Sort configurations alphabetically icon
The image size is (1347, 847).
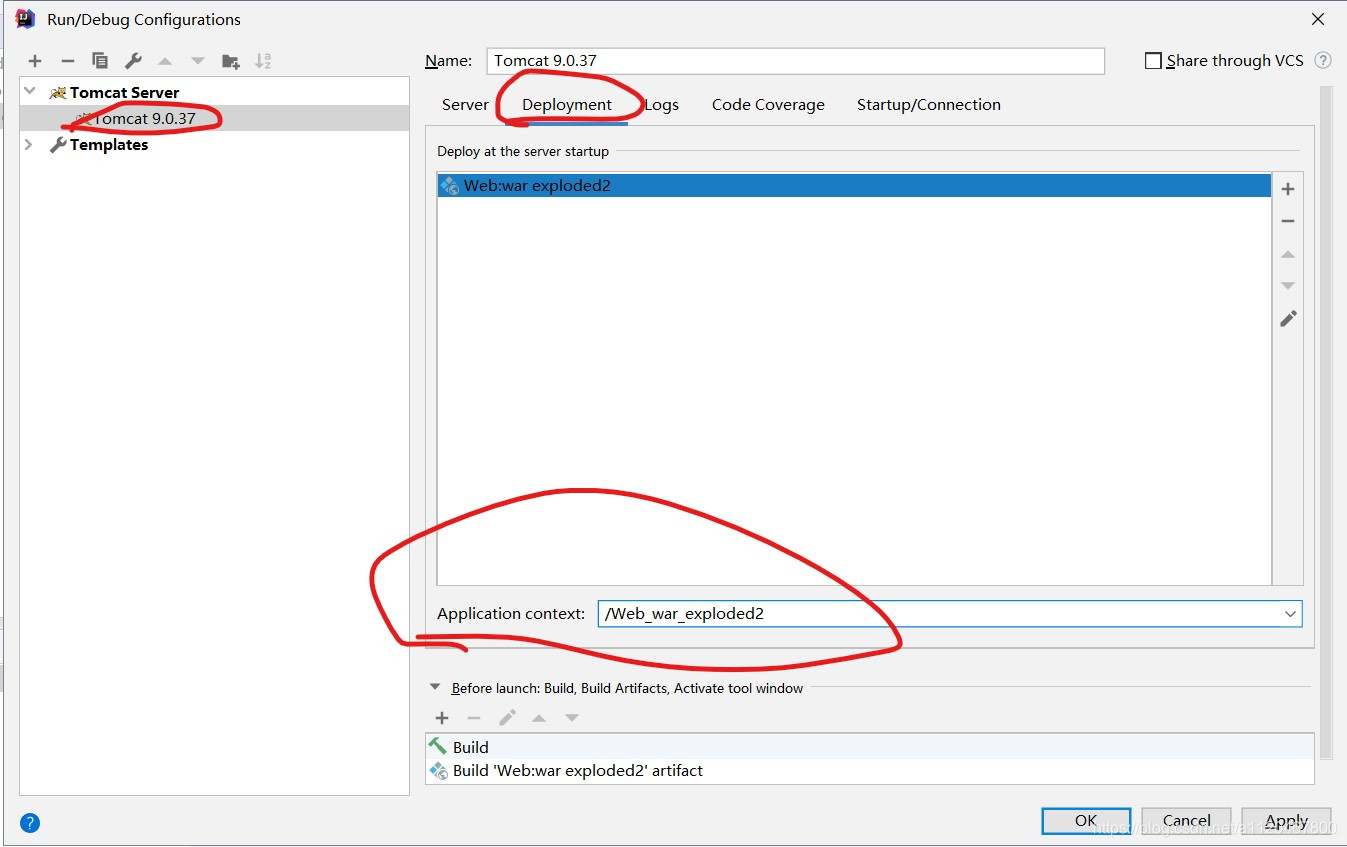[263, 61]
